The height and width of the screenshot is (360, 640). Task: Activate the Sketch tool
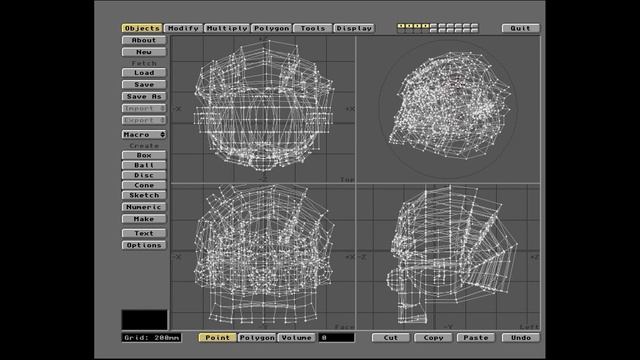point(144,195)
